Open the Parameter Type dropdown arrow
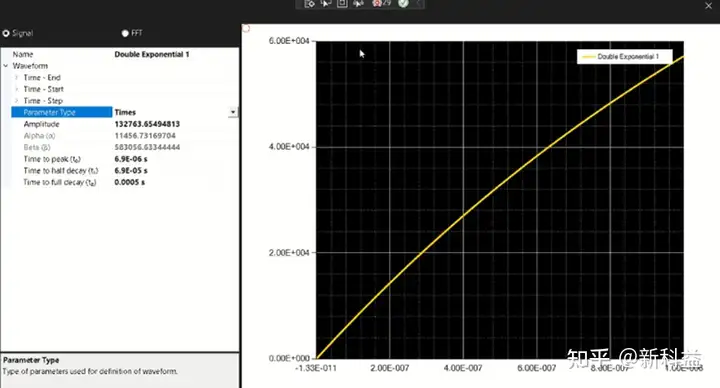 pyautogui.click(x=233, y=112)
